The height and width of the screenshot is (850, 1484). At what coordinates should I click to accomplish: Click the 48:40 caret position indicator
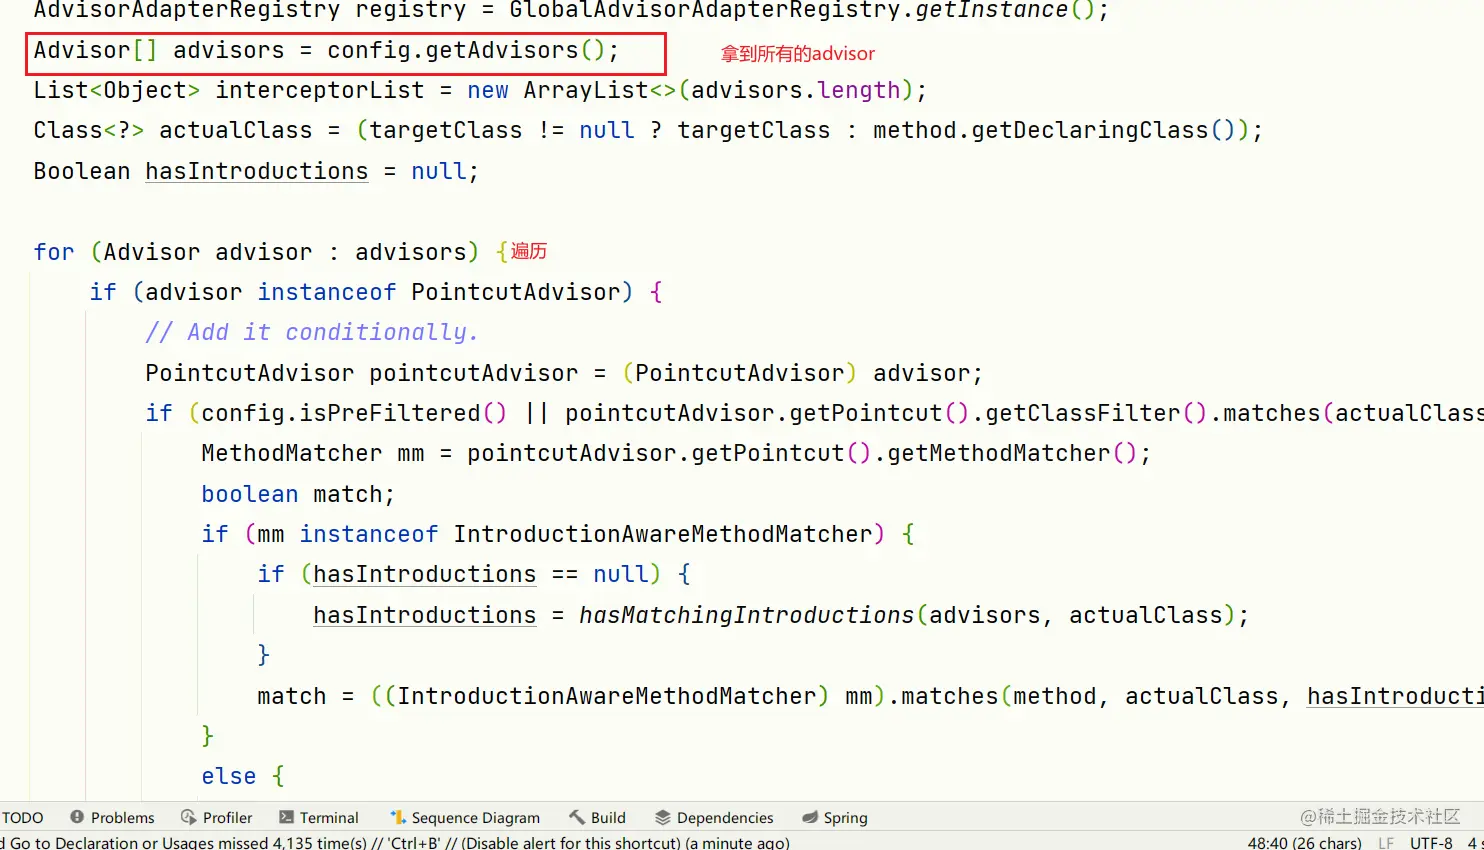(x=1304, y=843)
